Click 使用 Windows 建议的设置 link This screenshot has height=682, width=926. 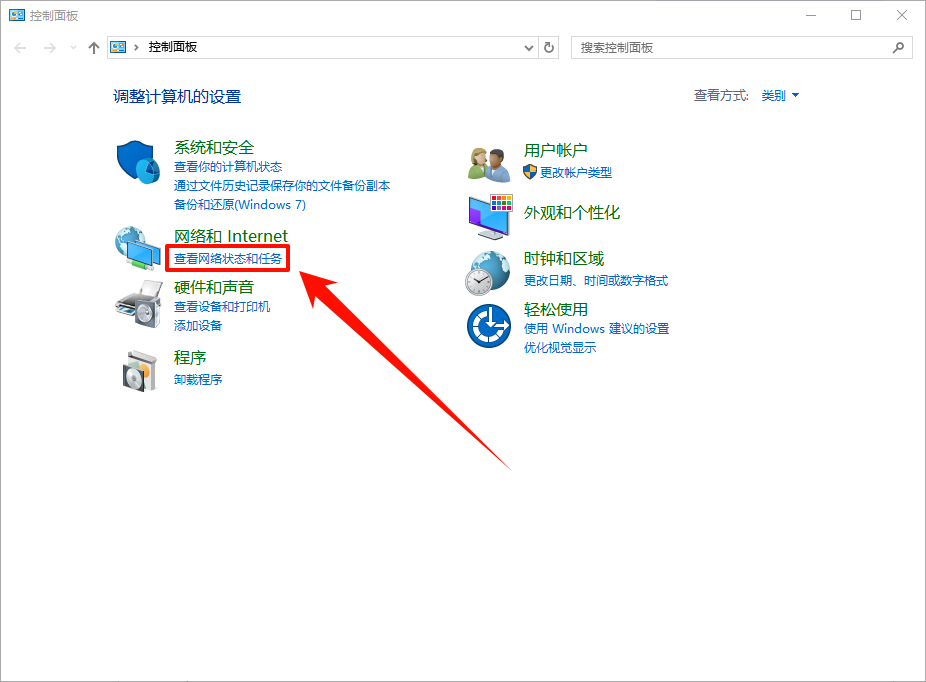[596, 329]
